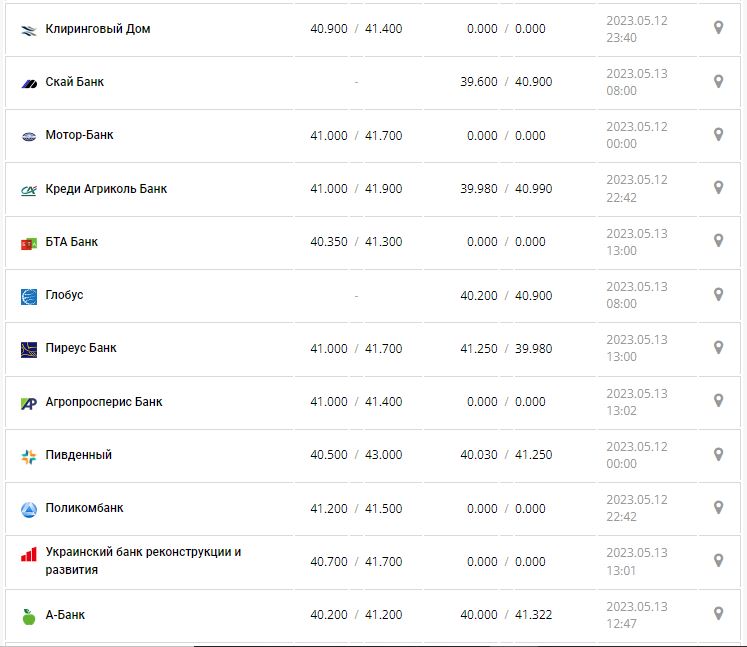This screenshot has width=747, height=647.
Task: Click the Агропросперис Банк logo
Action: click(28, 402)
